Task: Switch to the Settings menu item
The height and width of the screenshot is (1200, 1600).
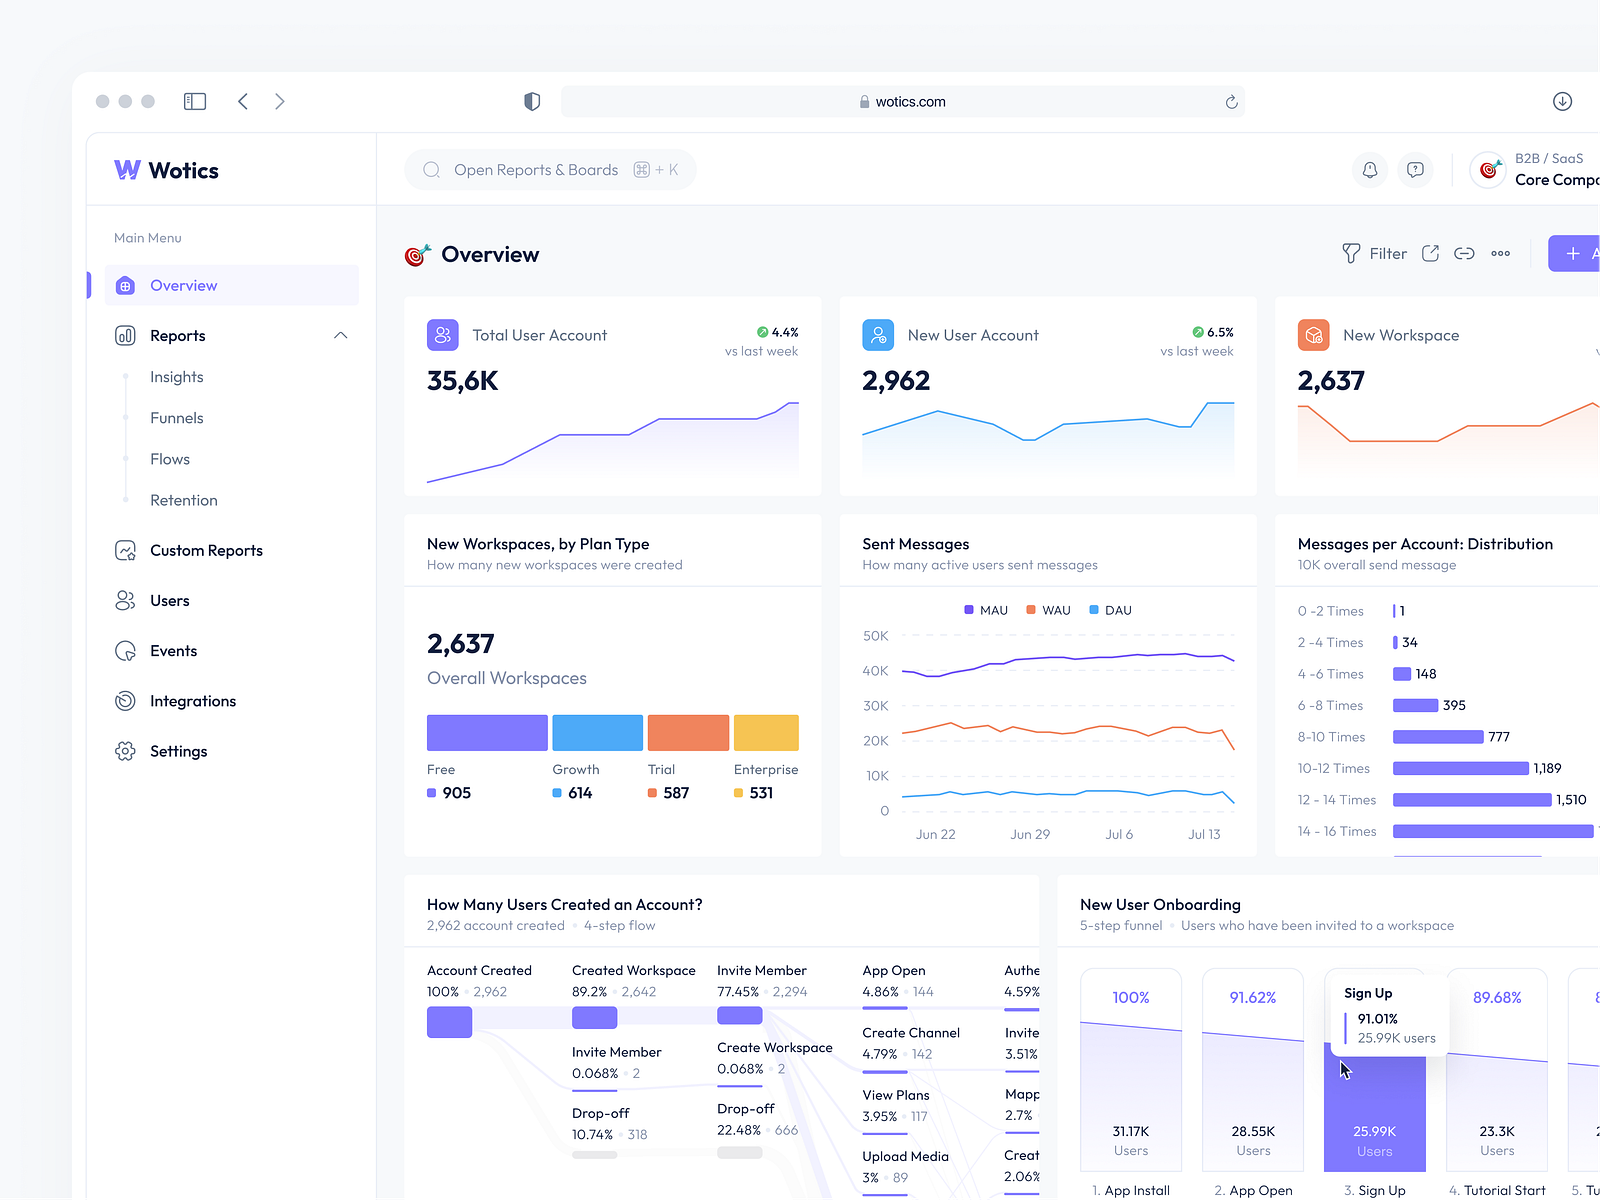Action: 178,751
